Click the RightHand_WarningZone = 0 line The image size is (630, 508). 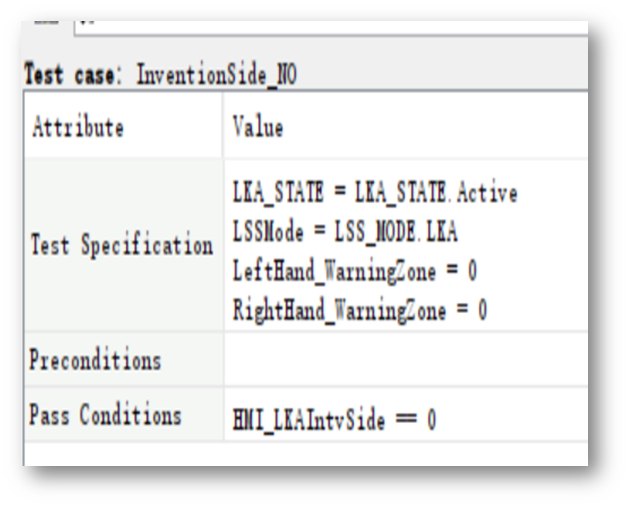358,310
